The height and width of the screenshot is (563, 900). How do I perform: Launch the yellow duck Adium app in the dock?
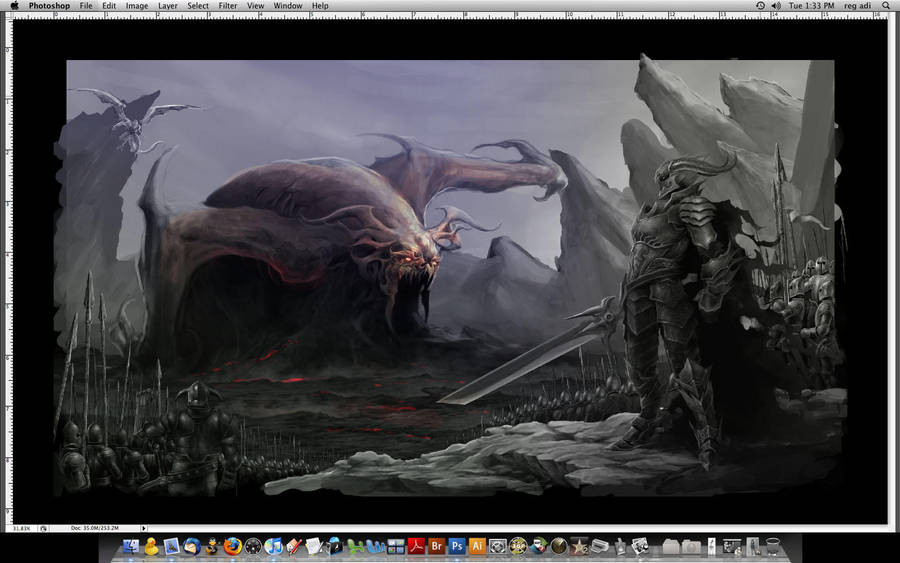(151, 546)
